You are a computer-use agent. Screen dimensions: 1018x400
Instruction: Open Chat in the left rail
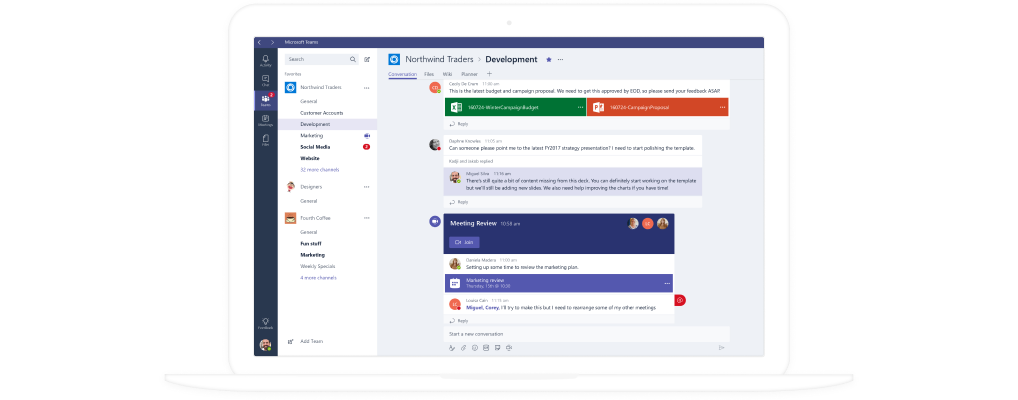[266, 80]
